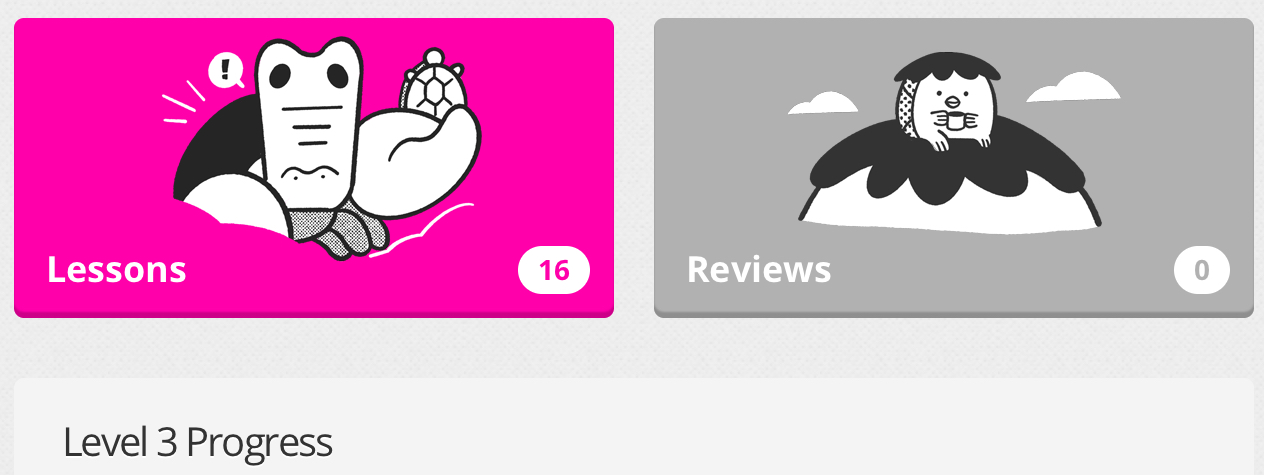This screenshot has height=475, width=1264.
Task: Click the Level 3 Progress panel background
Action: tap(634, 427)
